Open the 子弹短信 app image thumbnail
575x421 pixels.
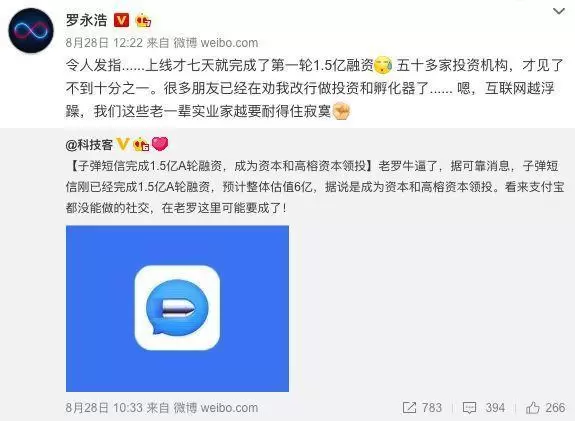[177, 308]
